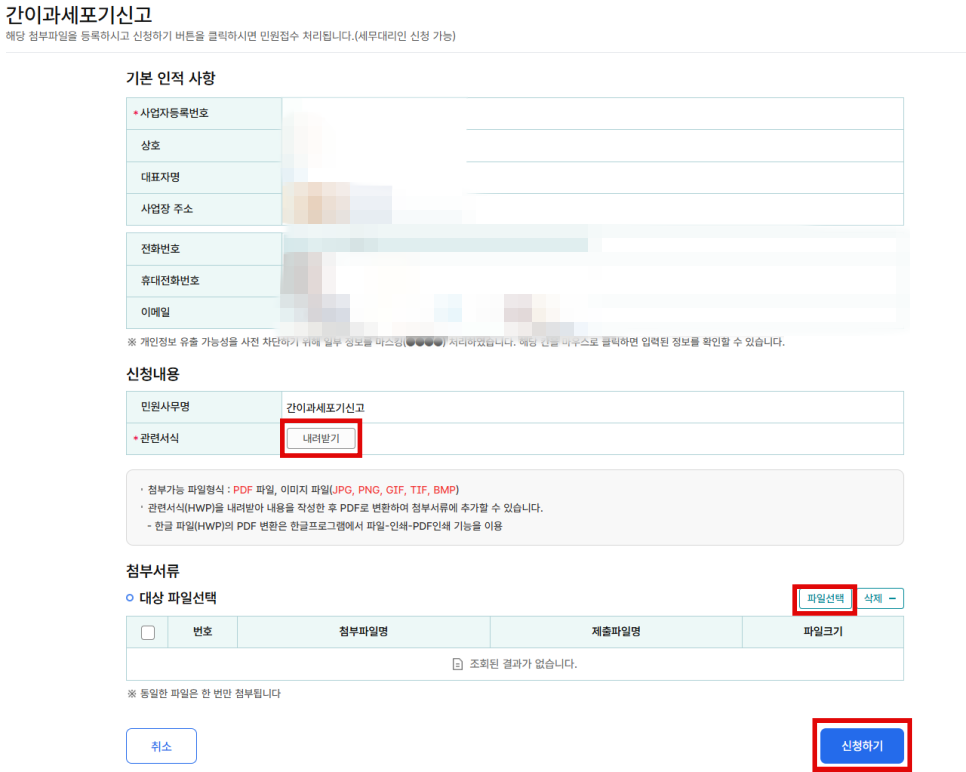Click the 파일크기 column header
Image resolution: width=966 pixels, height=772 pixels.
pyautogui.click(x=822, y=632)
